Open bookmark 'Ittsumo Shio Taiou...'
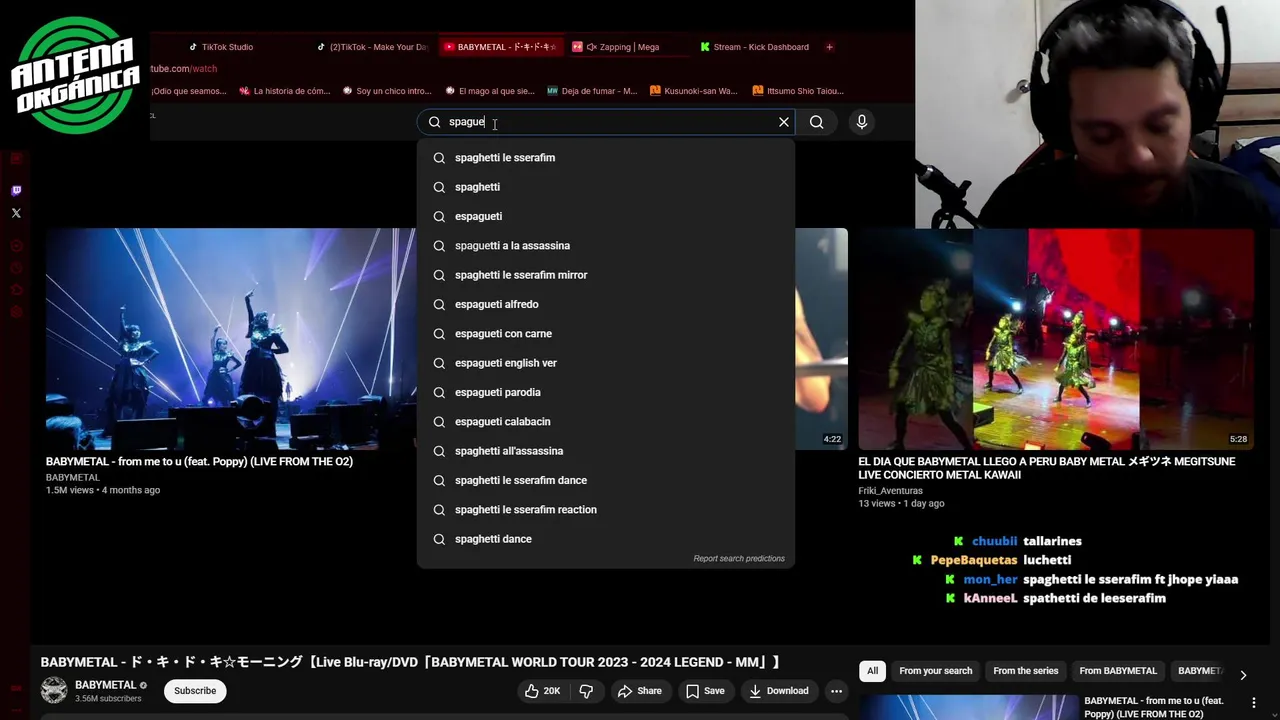This screenshot has height=720, width=1280. click(x=799, y=91)
